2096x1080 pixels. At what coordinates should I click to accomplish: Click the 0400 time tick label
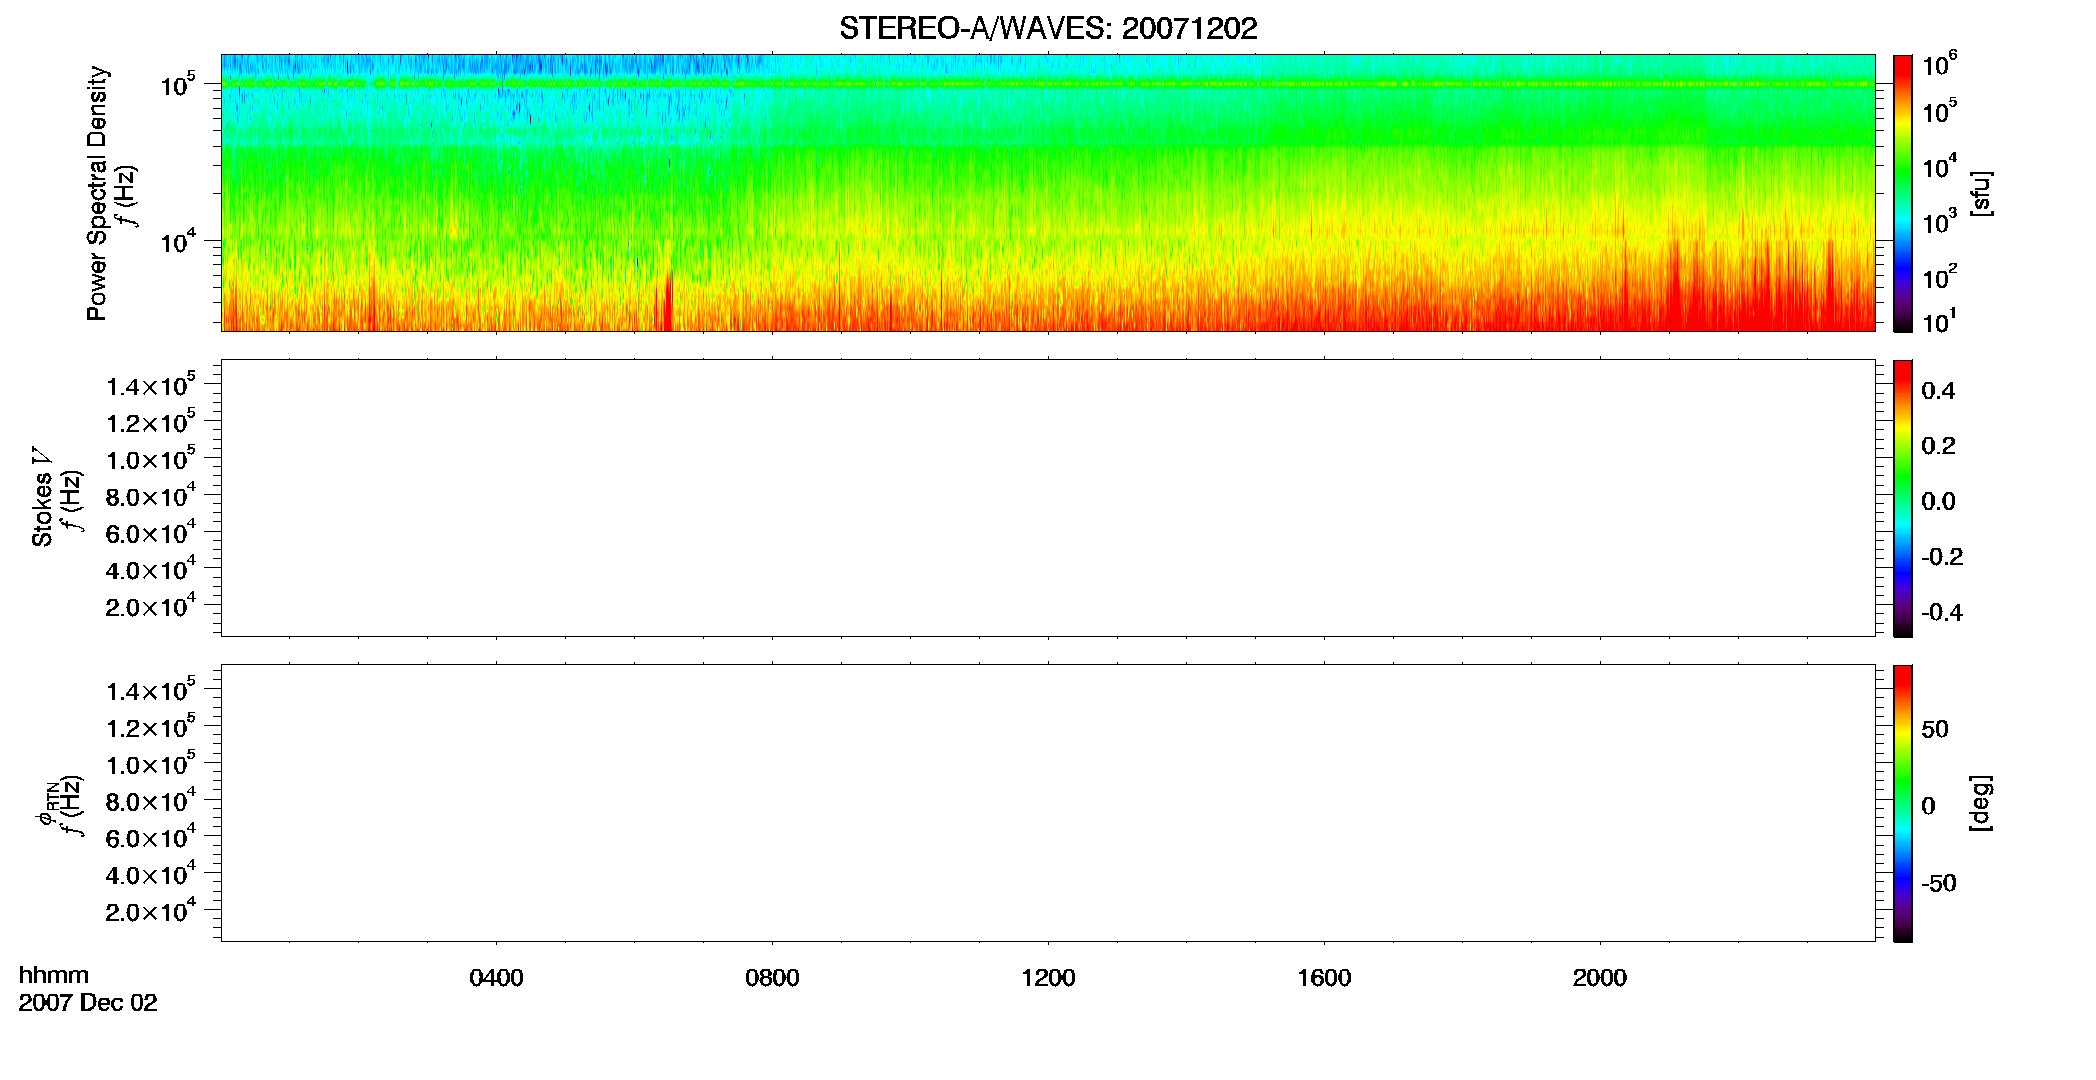point(496,978)
